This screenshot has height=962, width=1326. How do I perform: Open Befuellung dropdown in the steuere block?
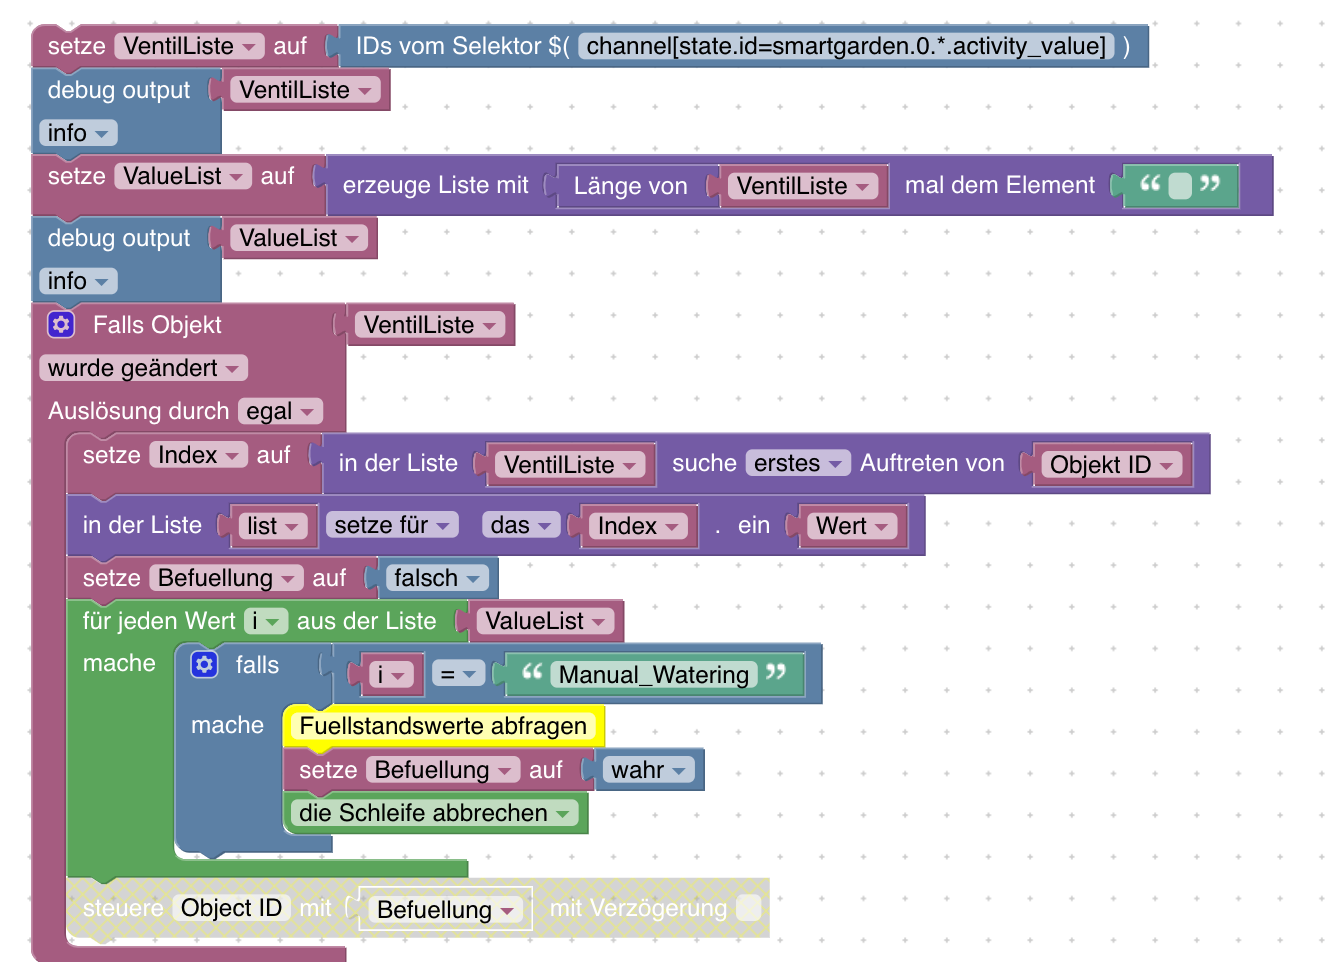pyautogui.click(x=445, y=910)
